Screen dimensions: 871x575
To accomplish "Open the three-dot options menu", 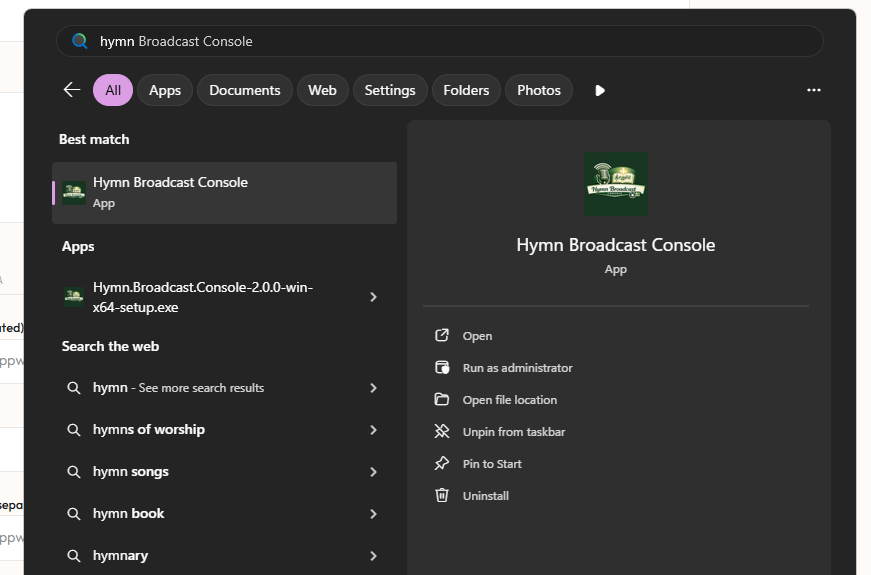I will coord(814,90).
